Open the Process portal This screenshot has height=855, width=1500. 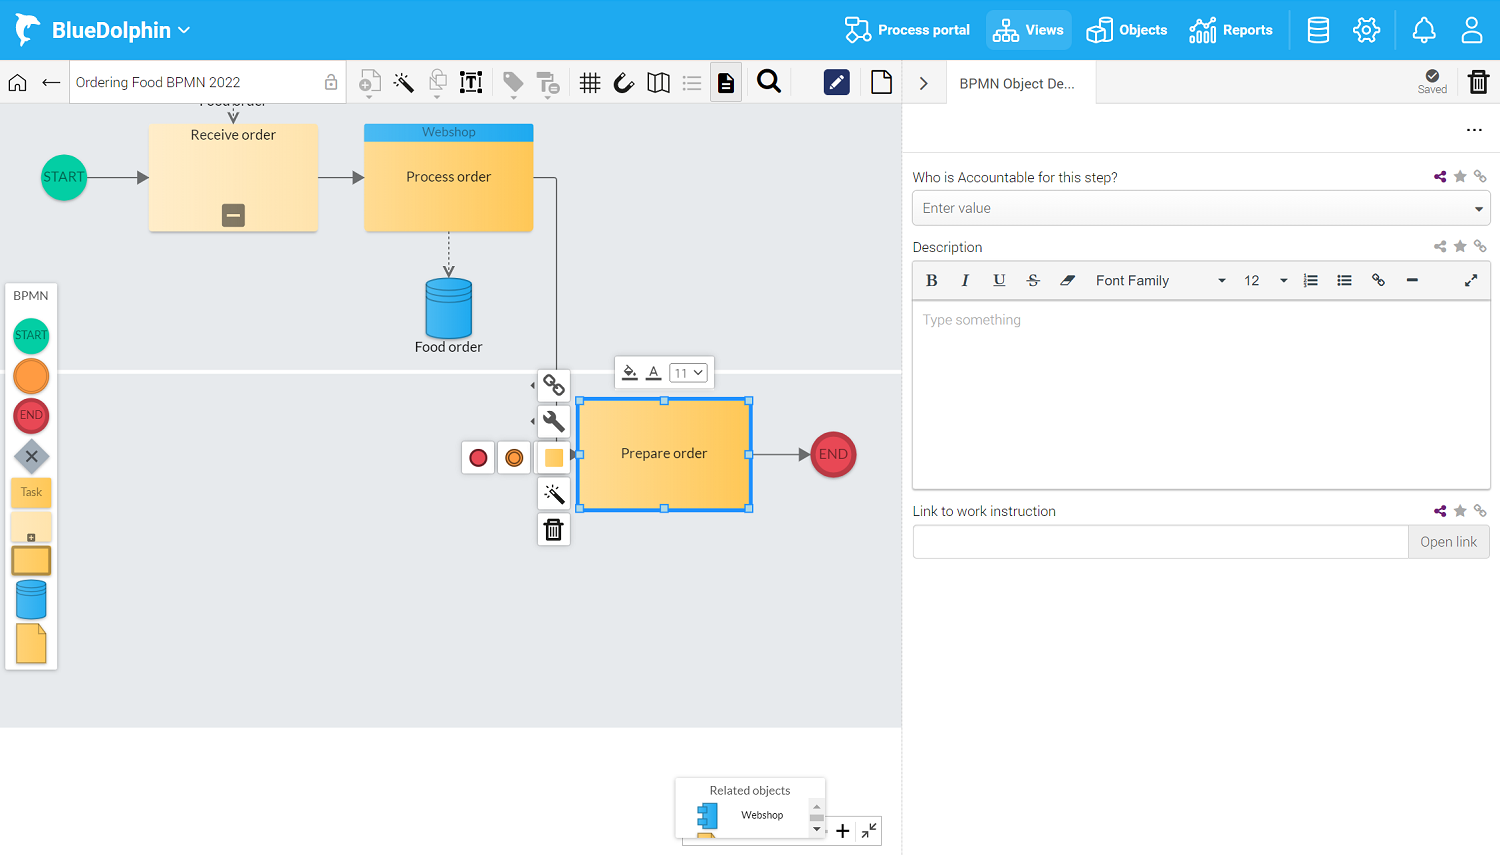(x=907, y=30)
